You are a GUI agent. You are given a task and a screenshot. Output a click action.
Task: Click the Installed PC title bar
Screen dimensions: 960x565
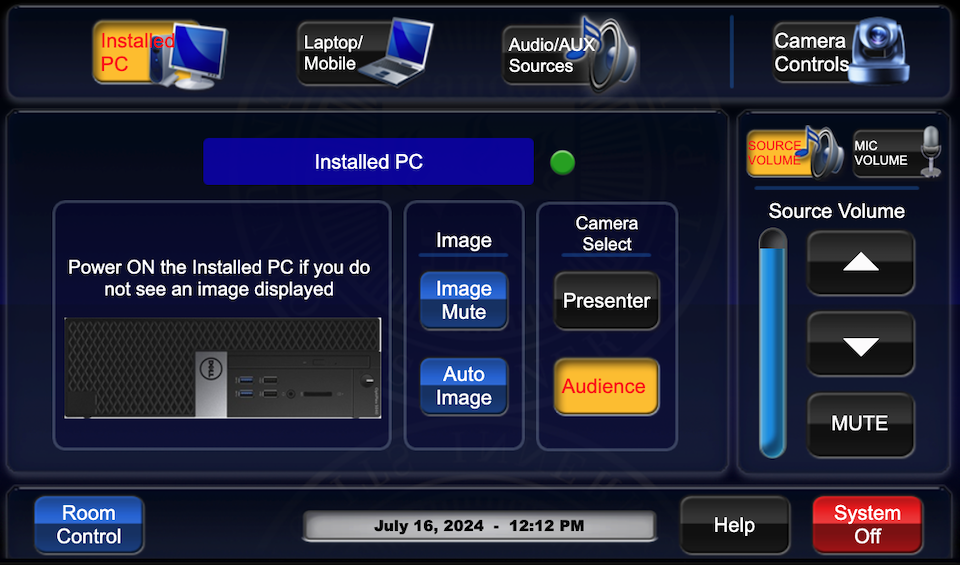(369, 162)
